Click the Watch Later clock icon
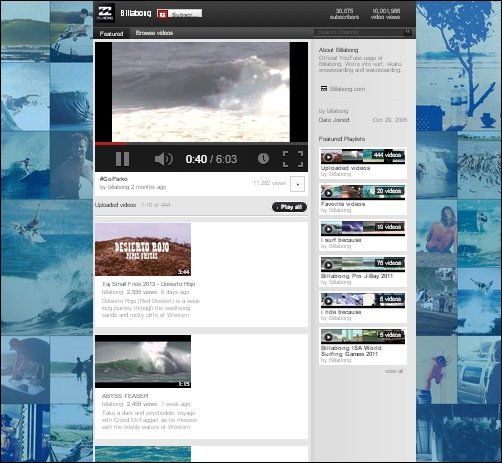The image size is (502, 463). (263, 159)
